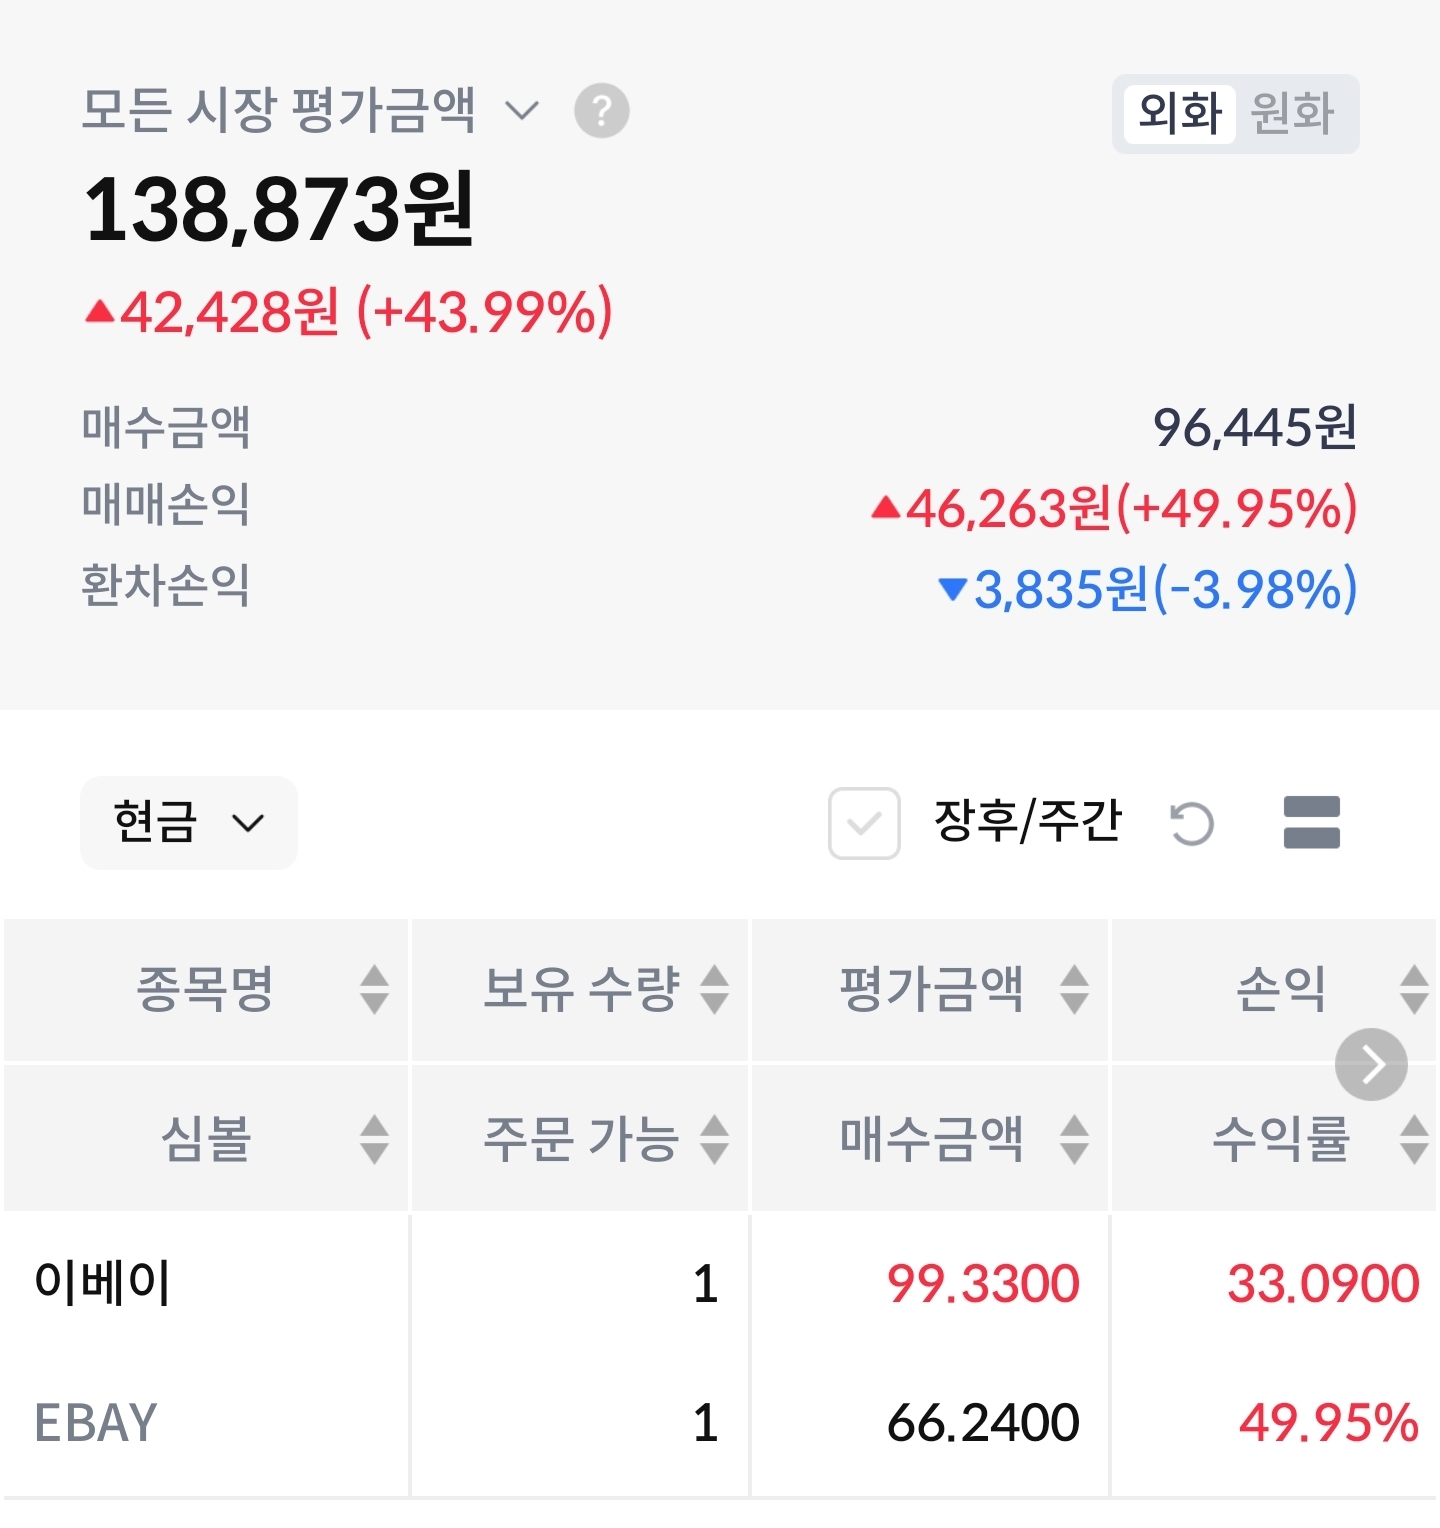
Task: Select the EBAY symbol label
Action: click(x=96, y=1422)
